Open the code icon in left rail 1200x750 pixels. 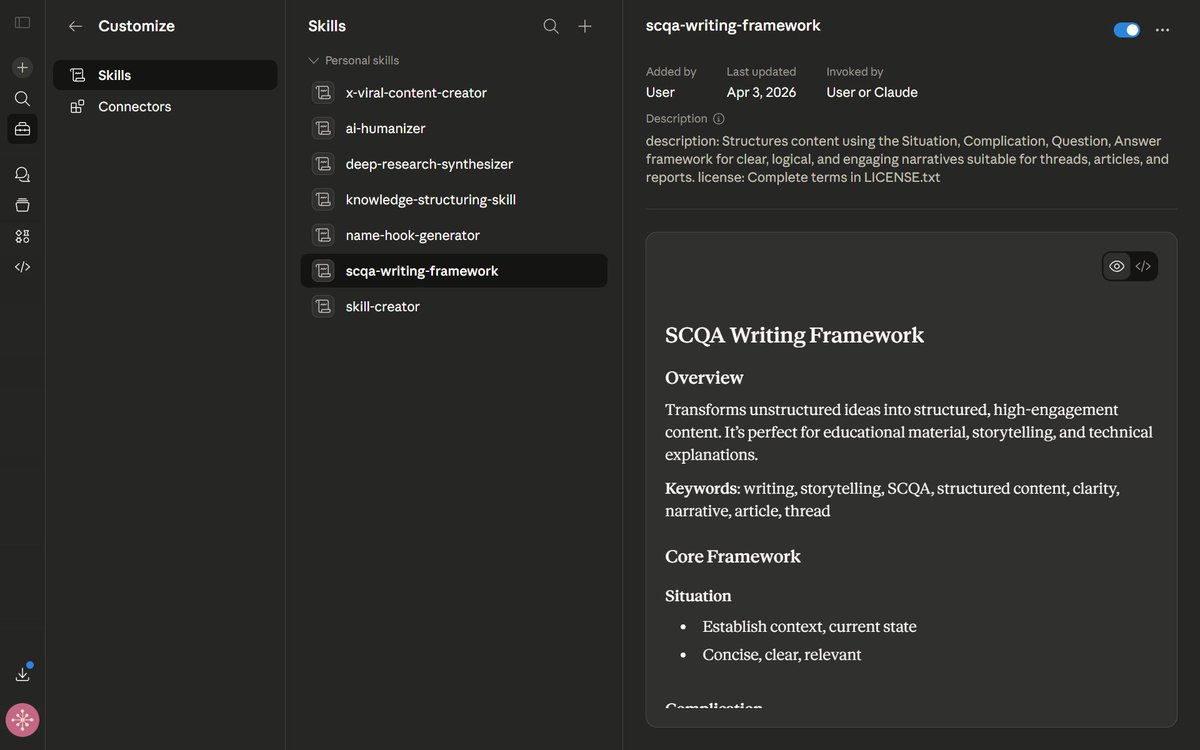pyautogui.click(x=22, y=267)
